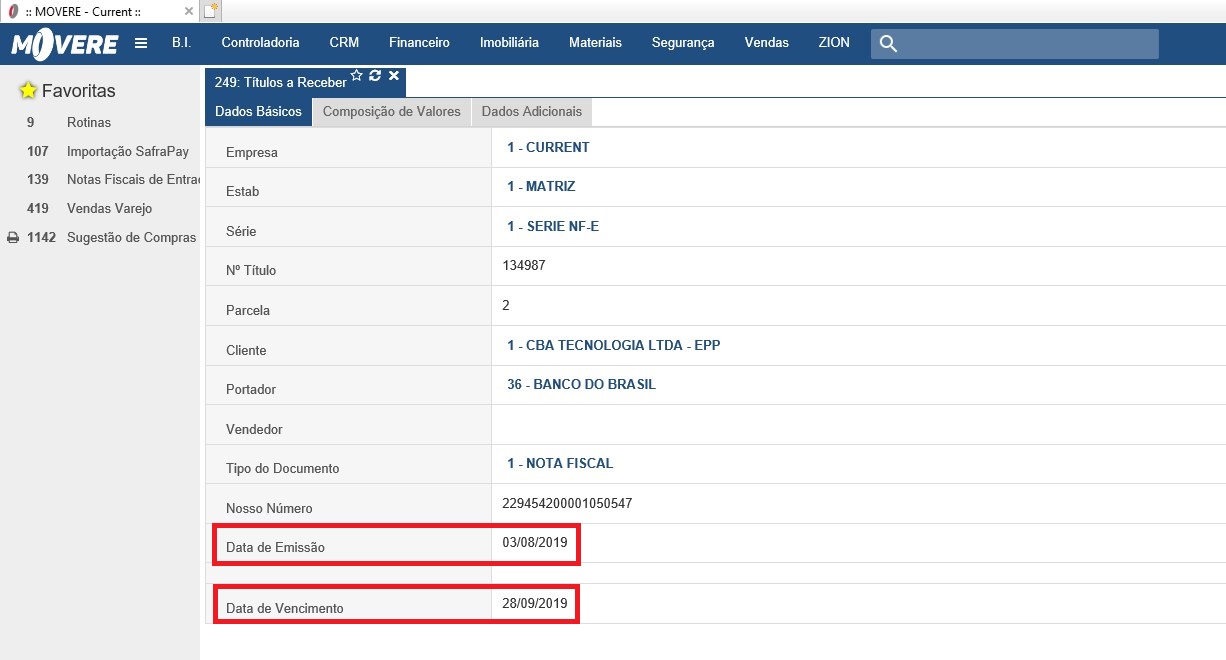The height and width of the screenshot is (660, 1226).
Task: Open the hamburger menu icon
Action: (141, 43)
